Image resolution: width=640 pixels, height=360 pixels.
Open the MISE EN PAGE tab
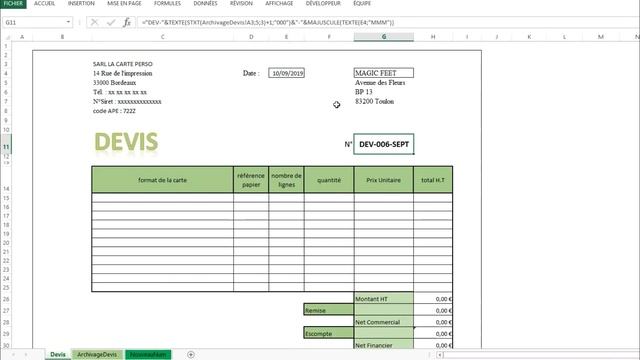(124, 3)
